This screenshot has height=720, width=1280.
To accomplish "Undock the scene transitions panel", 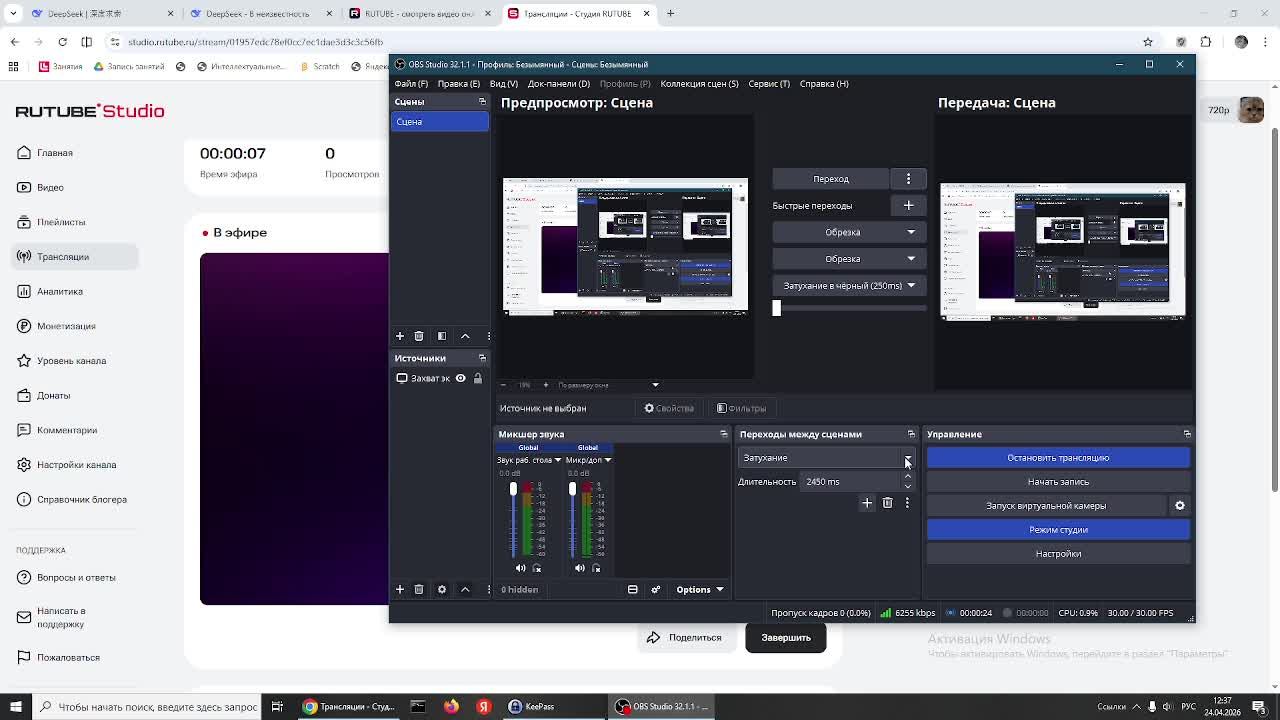I will 911,434.
